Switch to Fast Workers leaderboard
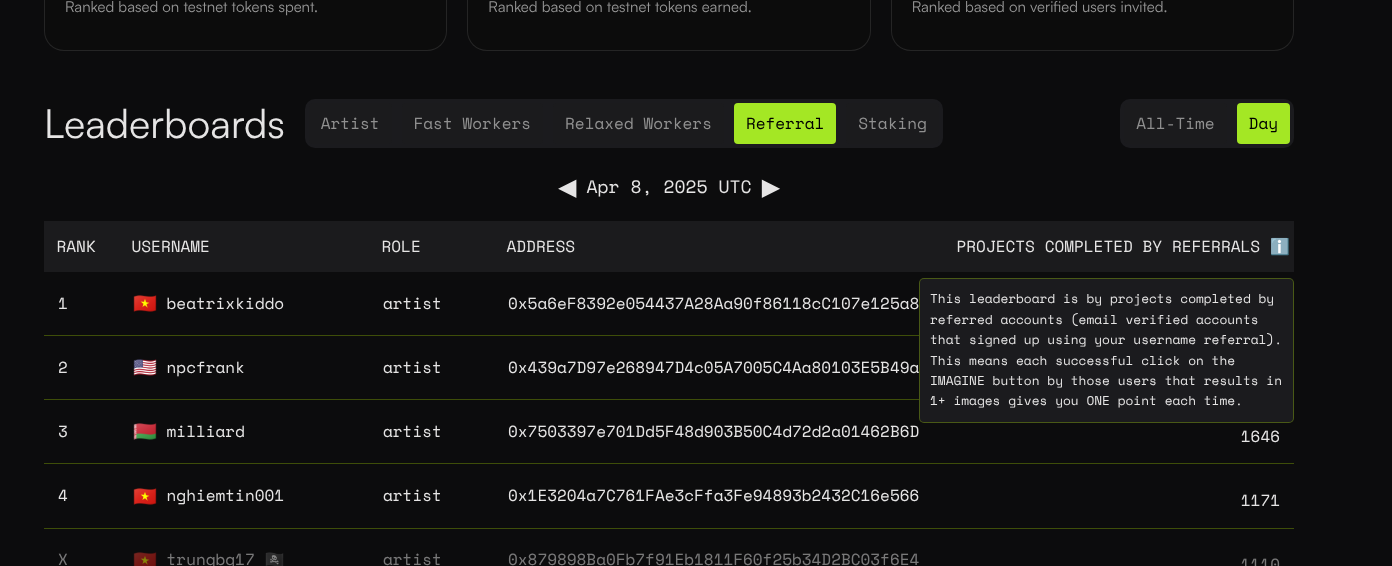 pyautogui.click(x=472, y=124)
